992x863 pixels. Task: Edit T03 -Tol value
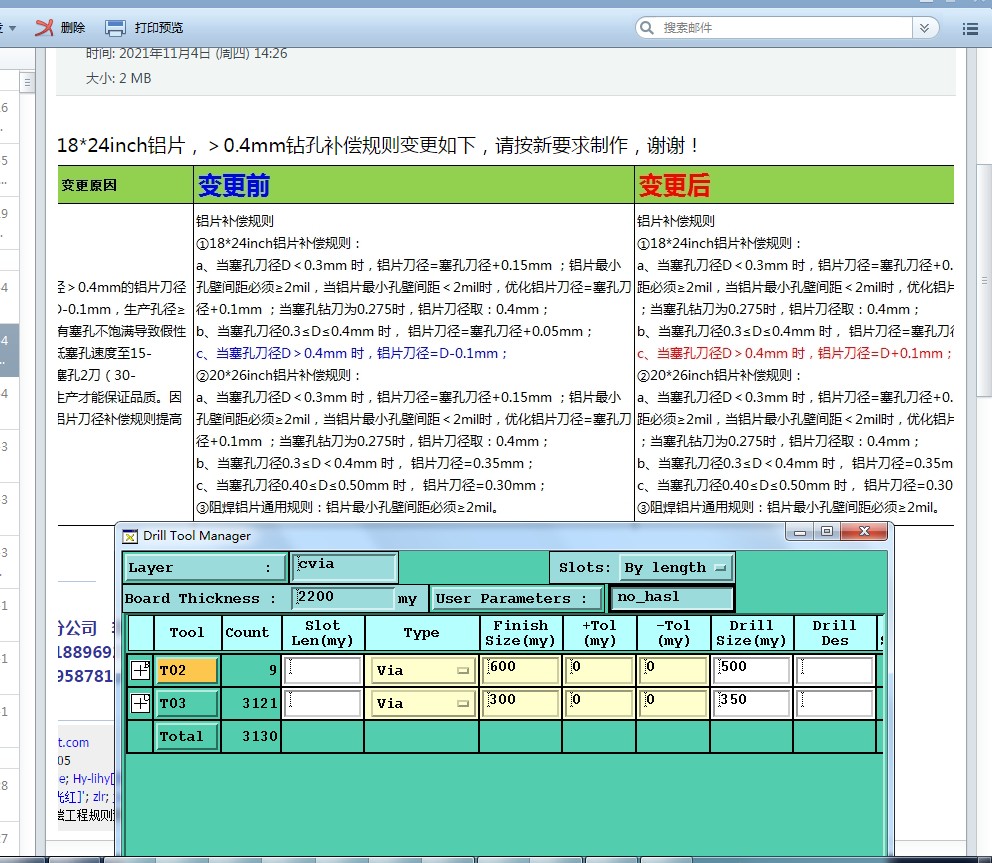(673, 703)
